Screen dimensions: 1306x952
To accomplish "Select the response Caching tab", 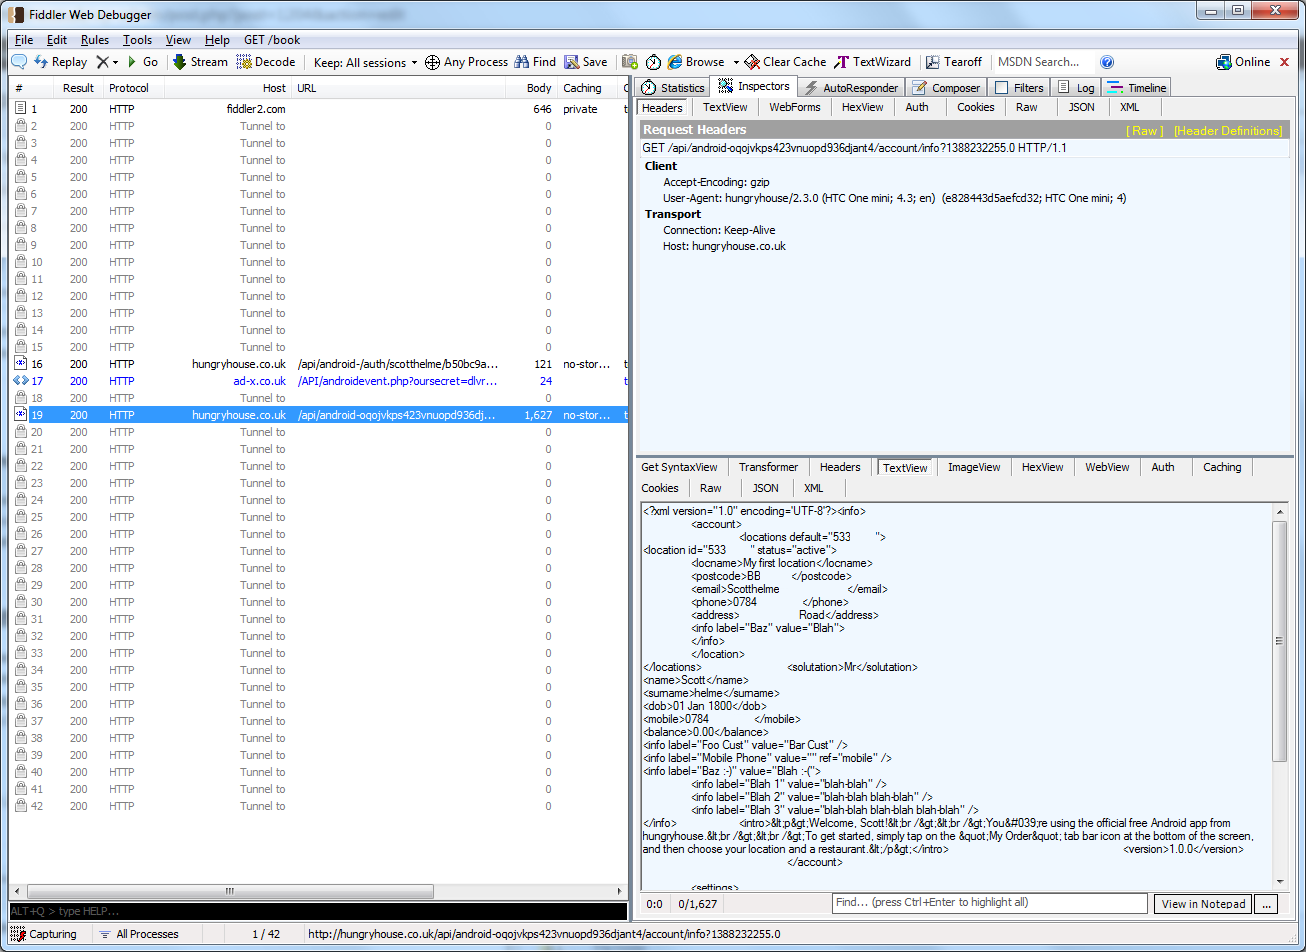I will pyautogui.click(x=1222, y=467).
